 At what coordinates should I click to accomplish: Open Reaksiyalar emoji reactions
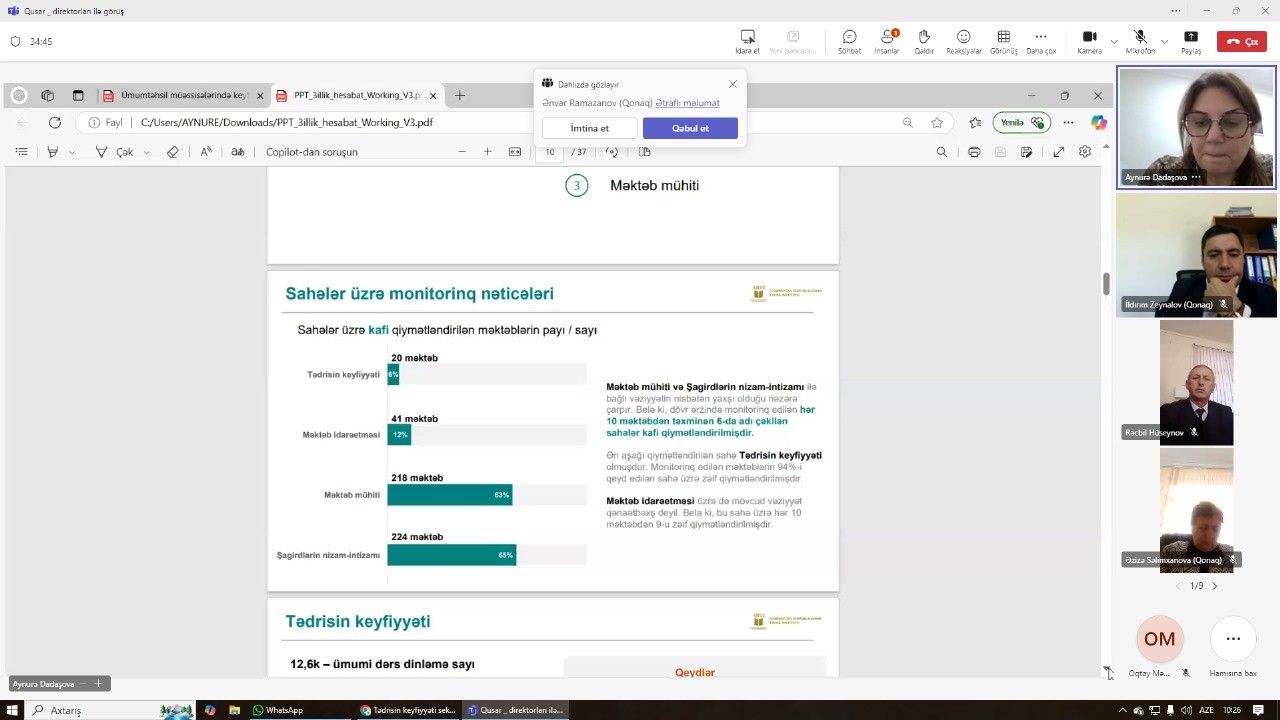[x=963, y=41]
